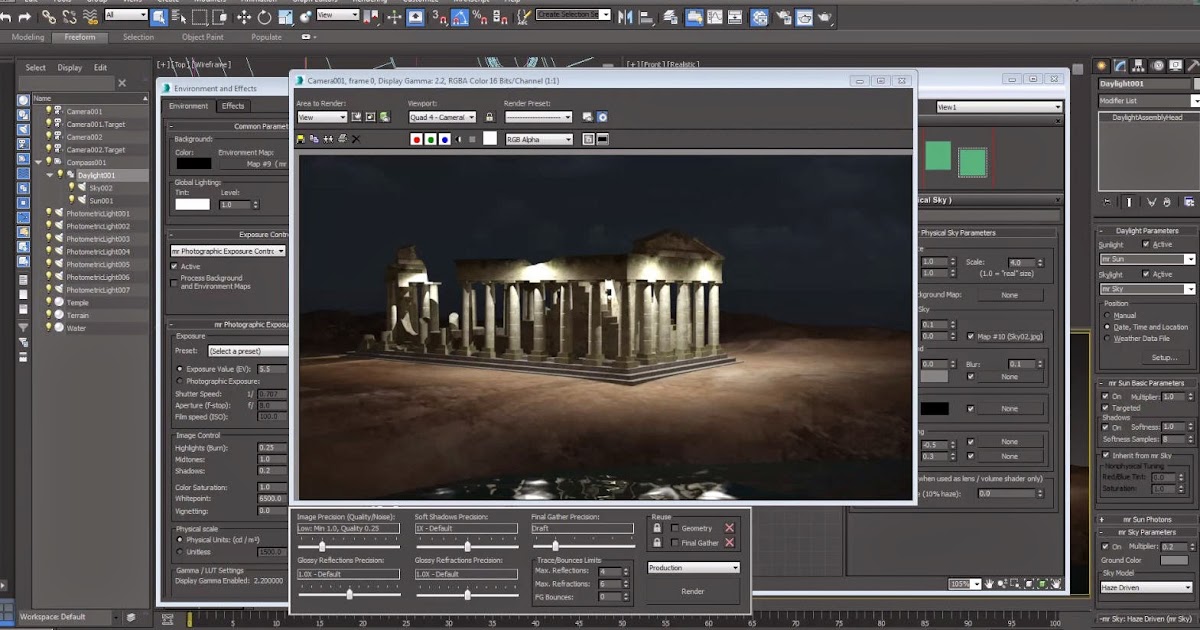This screenshot has width=1200, height=630.
Task: Click the Bind to Space Warp icon
Action: [90, 17]
